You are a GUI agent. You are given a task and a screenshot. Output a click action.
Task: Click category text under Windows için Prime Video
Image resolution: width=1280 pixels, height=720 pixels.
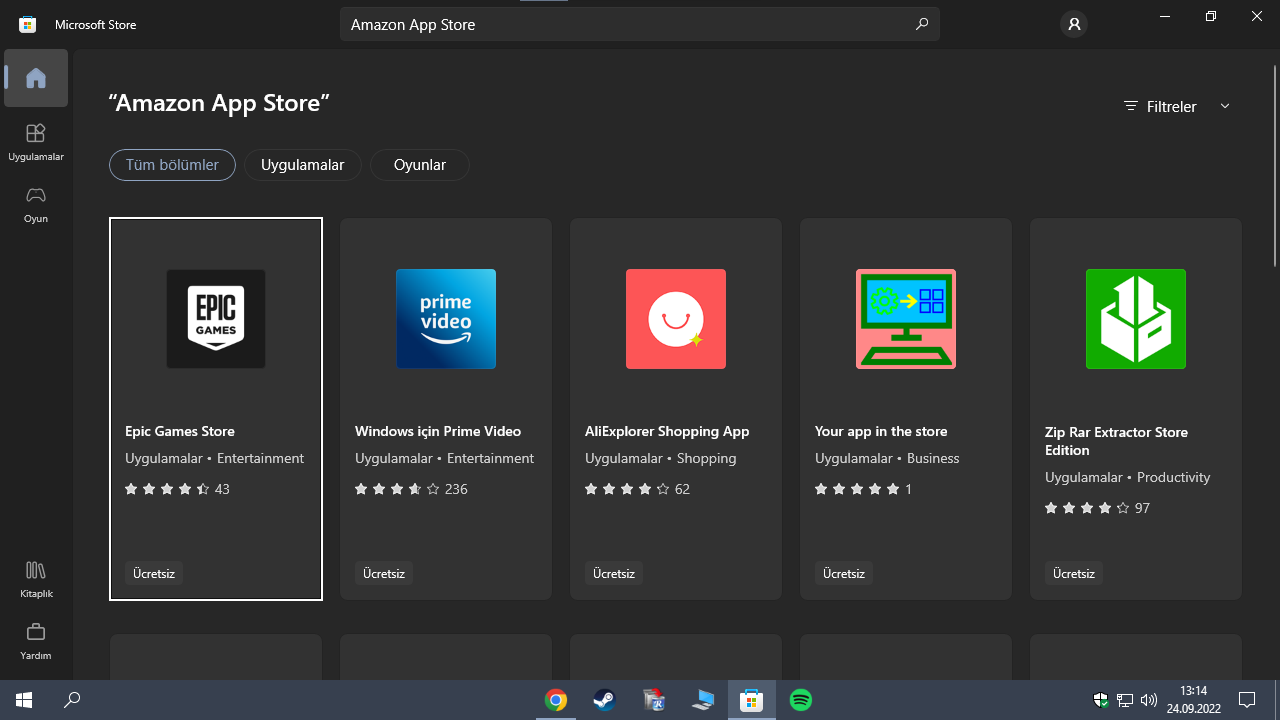tap(444, 458)
